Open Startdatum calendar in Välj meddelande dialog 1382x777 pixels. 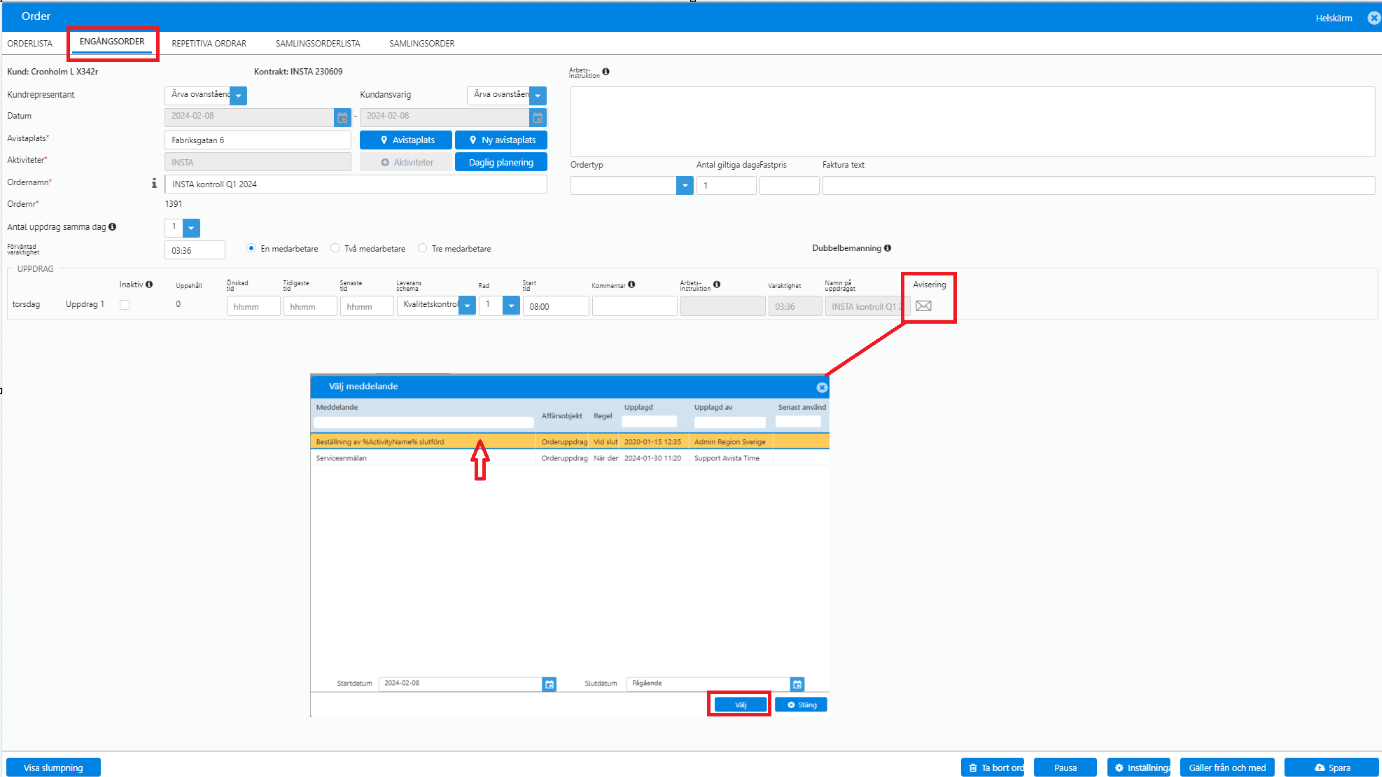(x=549, y=684)
